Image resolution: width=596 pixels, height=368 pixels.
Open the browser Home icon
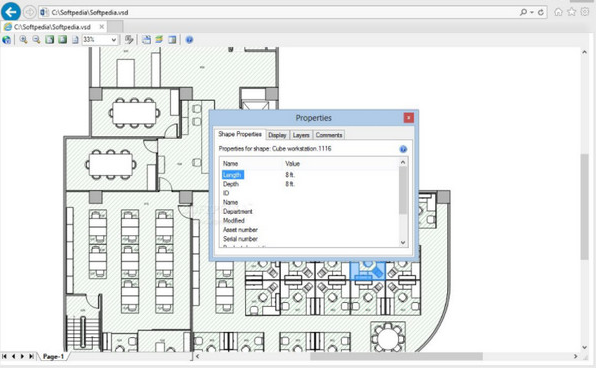click(558, 12)
